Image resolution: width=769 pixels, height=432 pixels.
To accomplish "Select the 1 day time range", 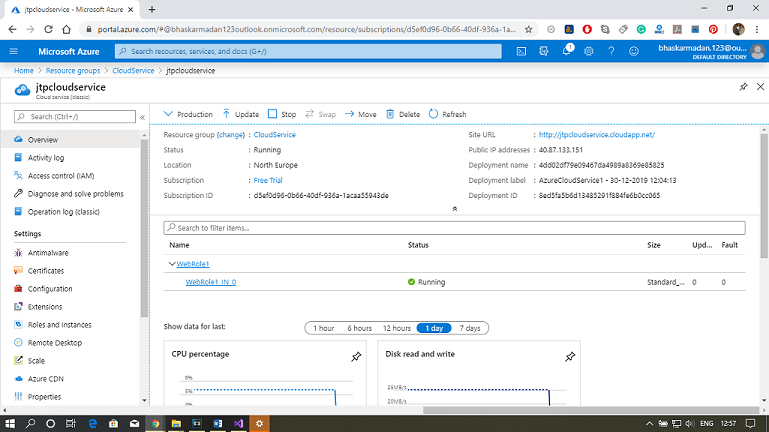I will [x=434, y=328].
